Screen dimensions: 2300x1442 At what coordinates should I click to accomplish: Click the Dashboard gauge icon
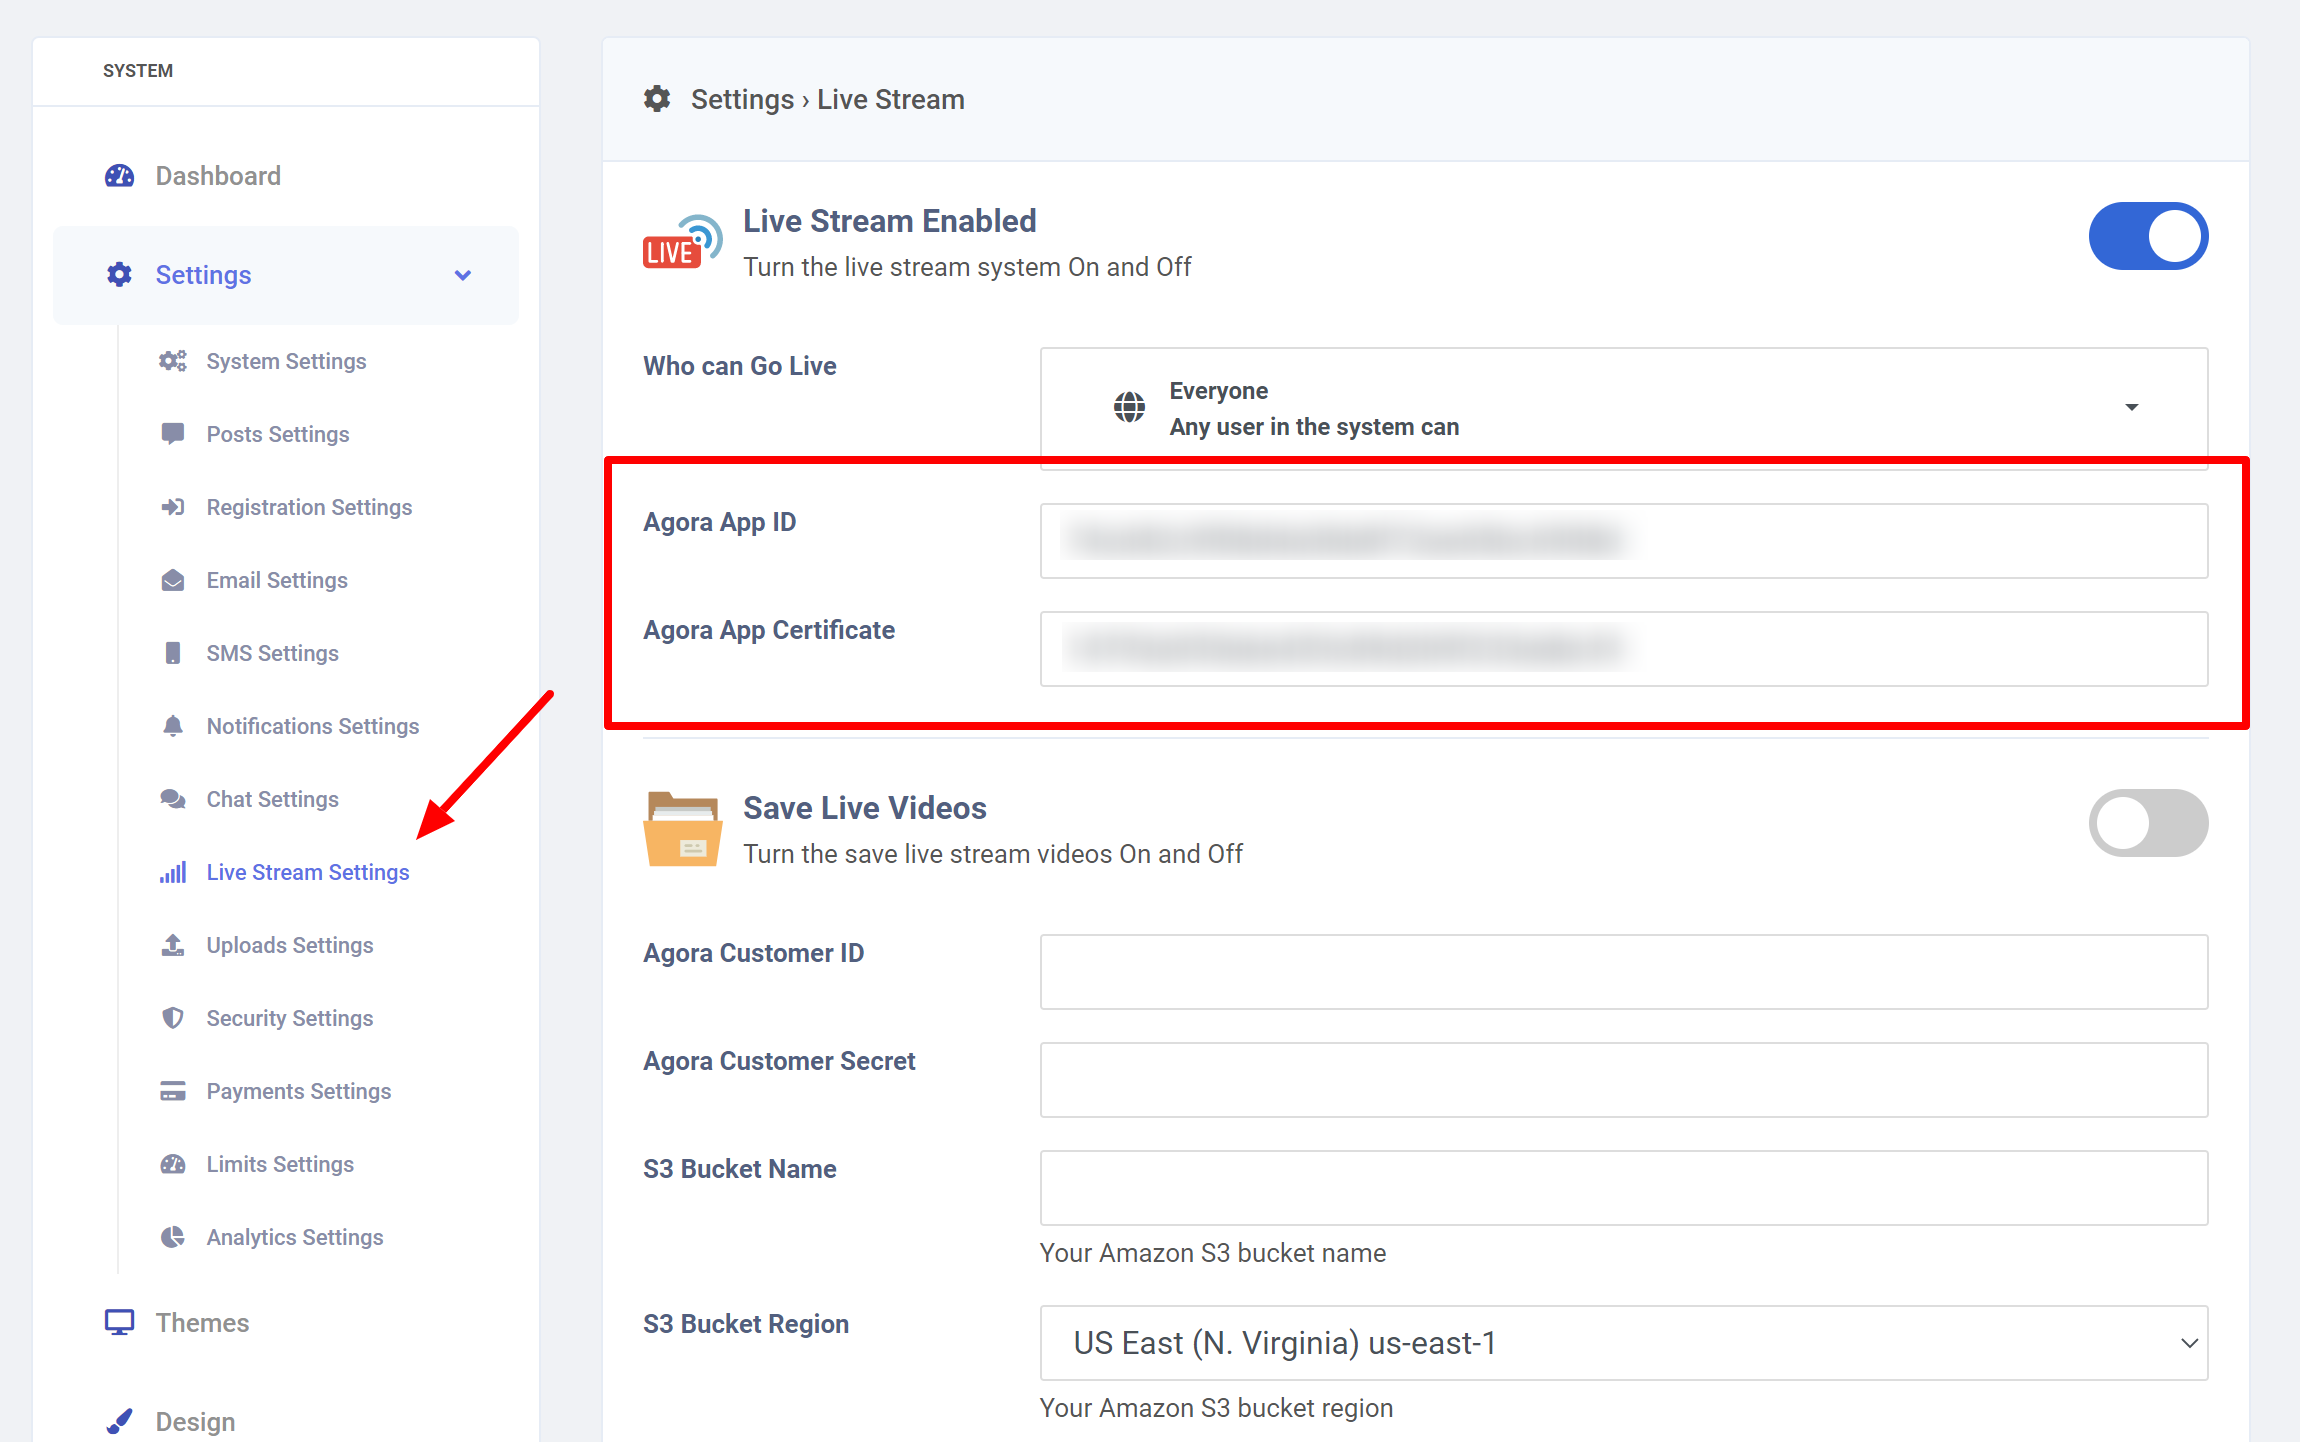119,176
